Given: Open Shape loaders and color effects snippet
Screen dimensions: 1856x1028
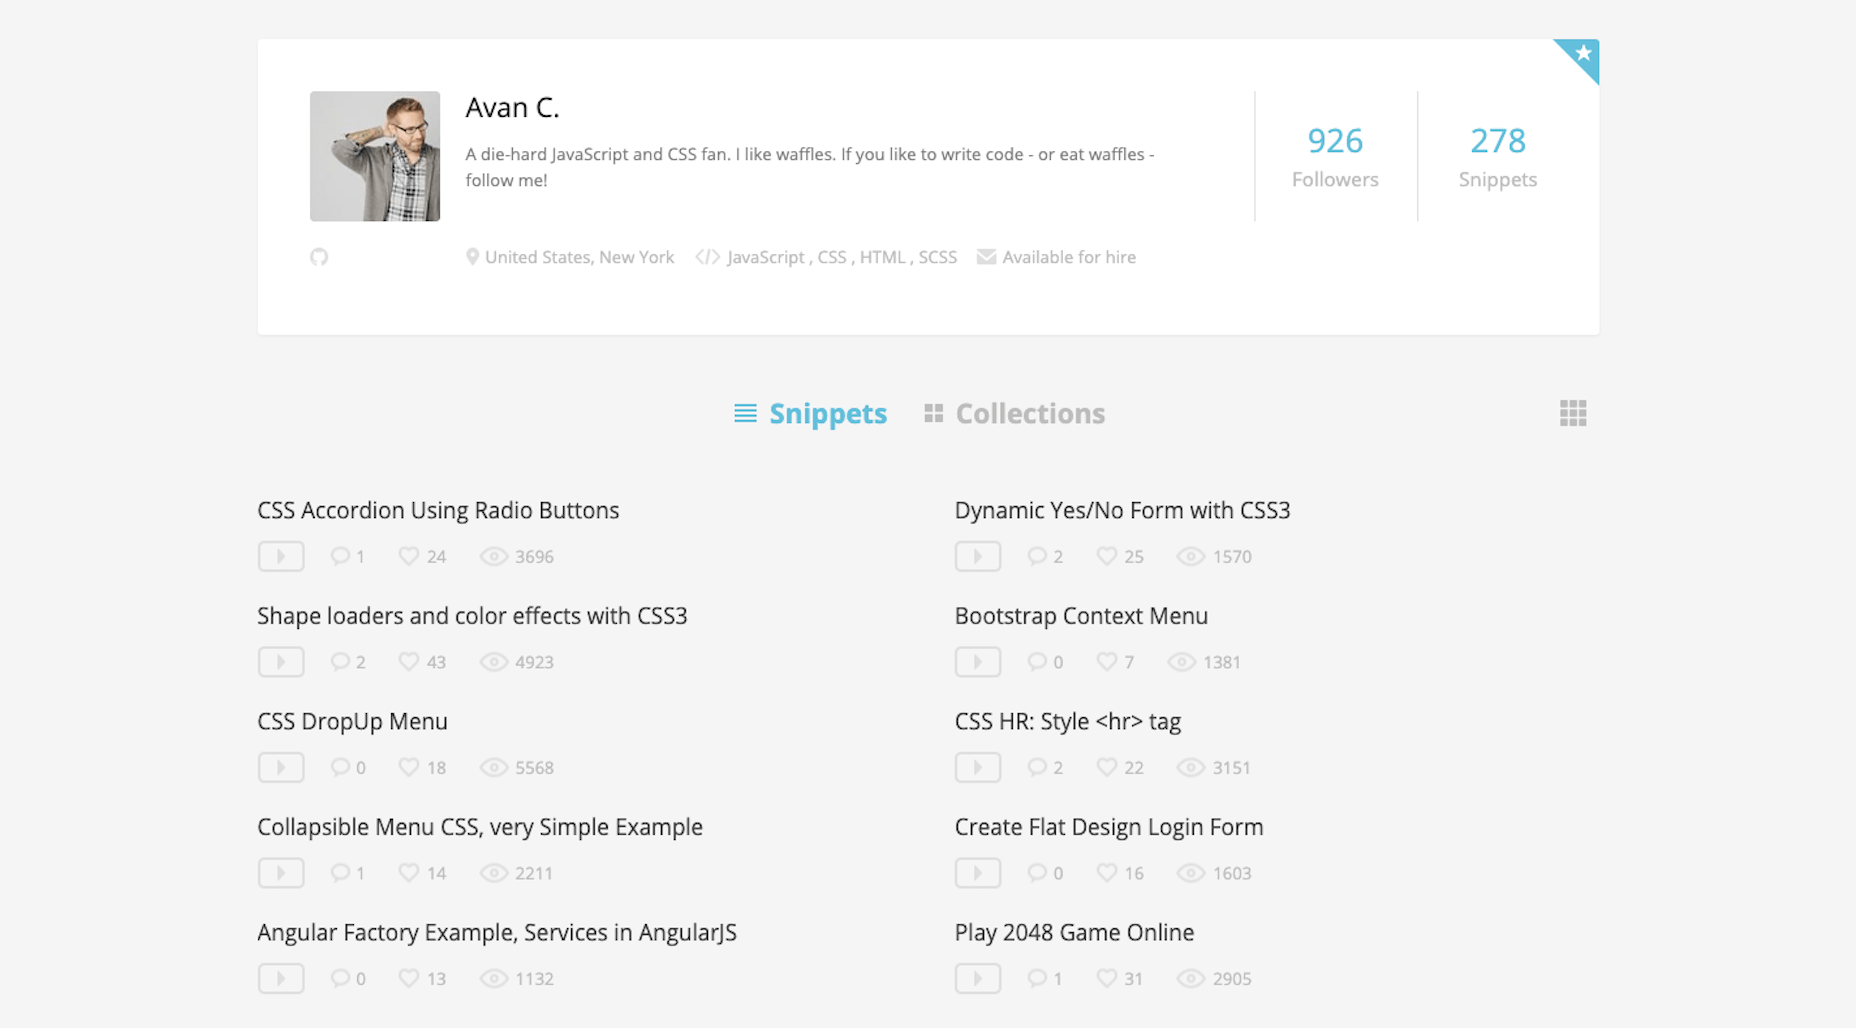Looking at the screenshot, I should pyautogui.click(x=472, y=616).
